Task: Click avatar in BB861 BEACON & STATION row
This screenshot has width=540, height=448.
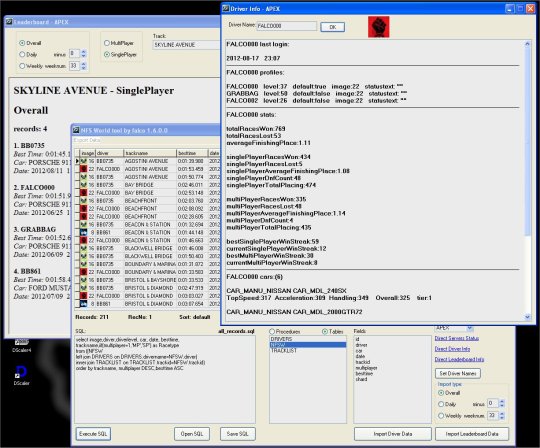Action: coord(83,232)
